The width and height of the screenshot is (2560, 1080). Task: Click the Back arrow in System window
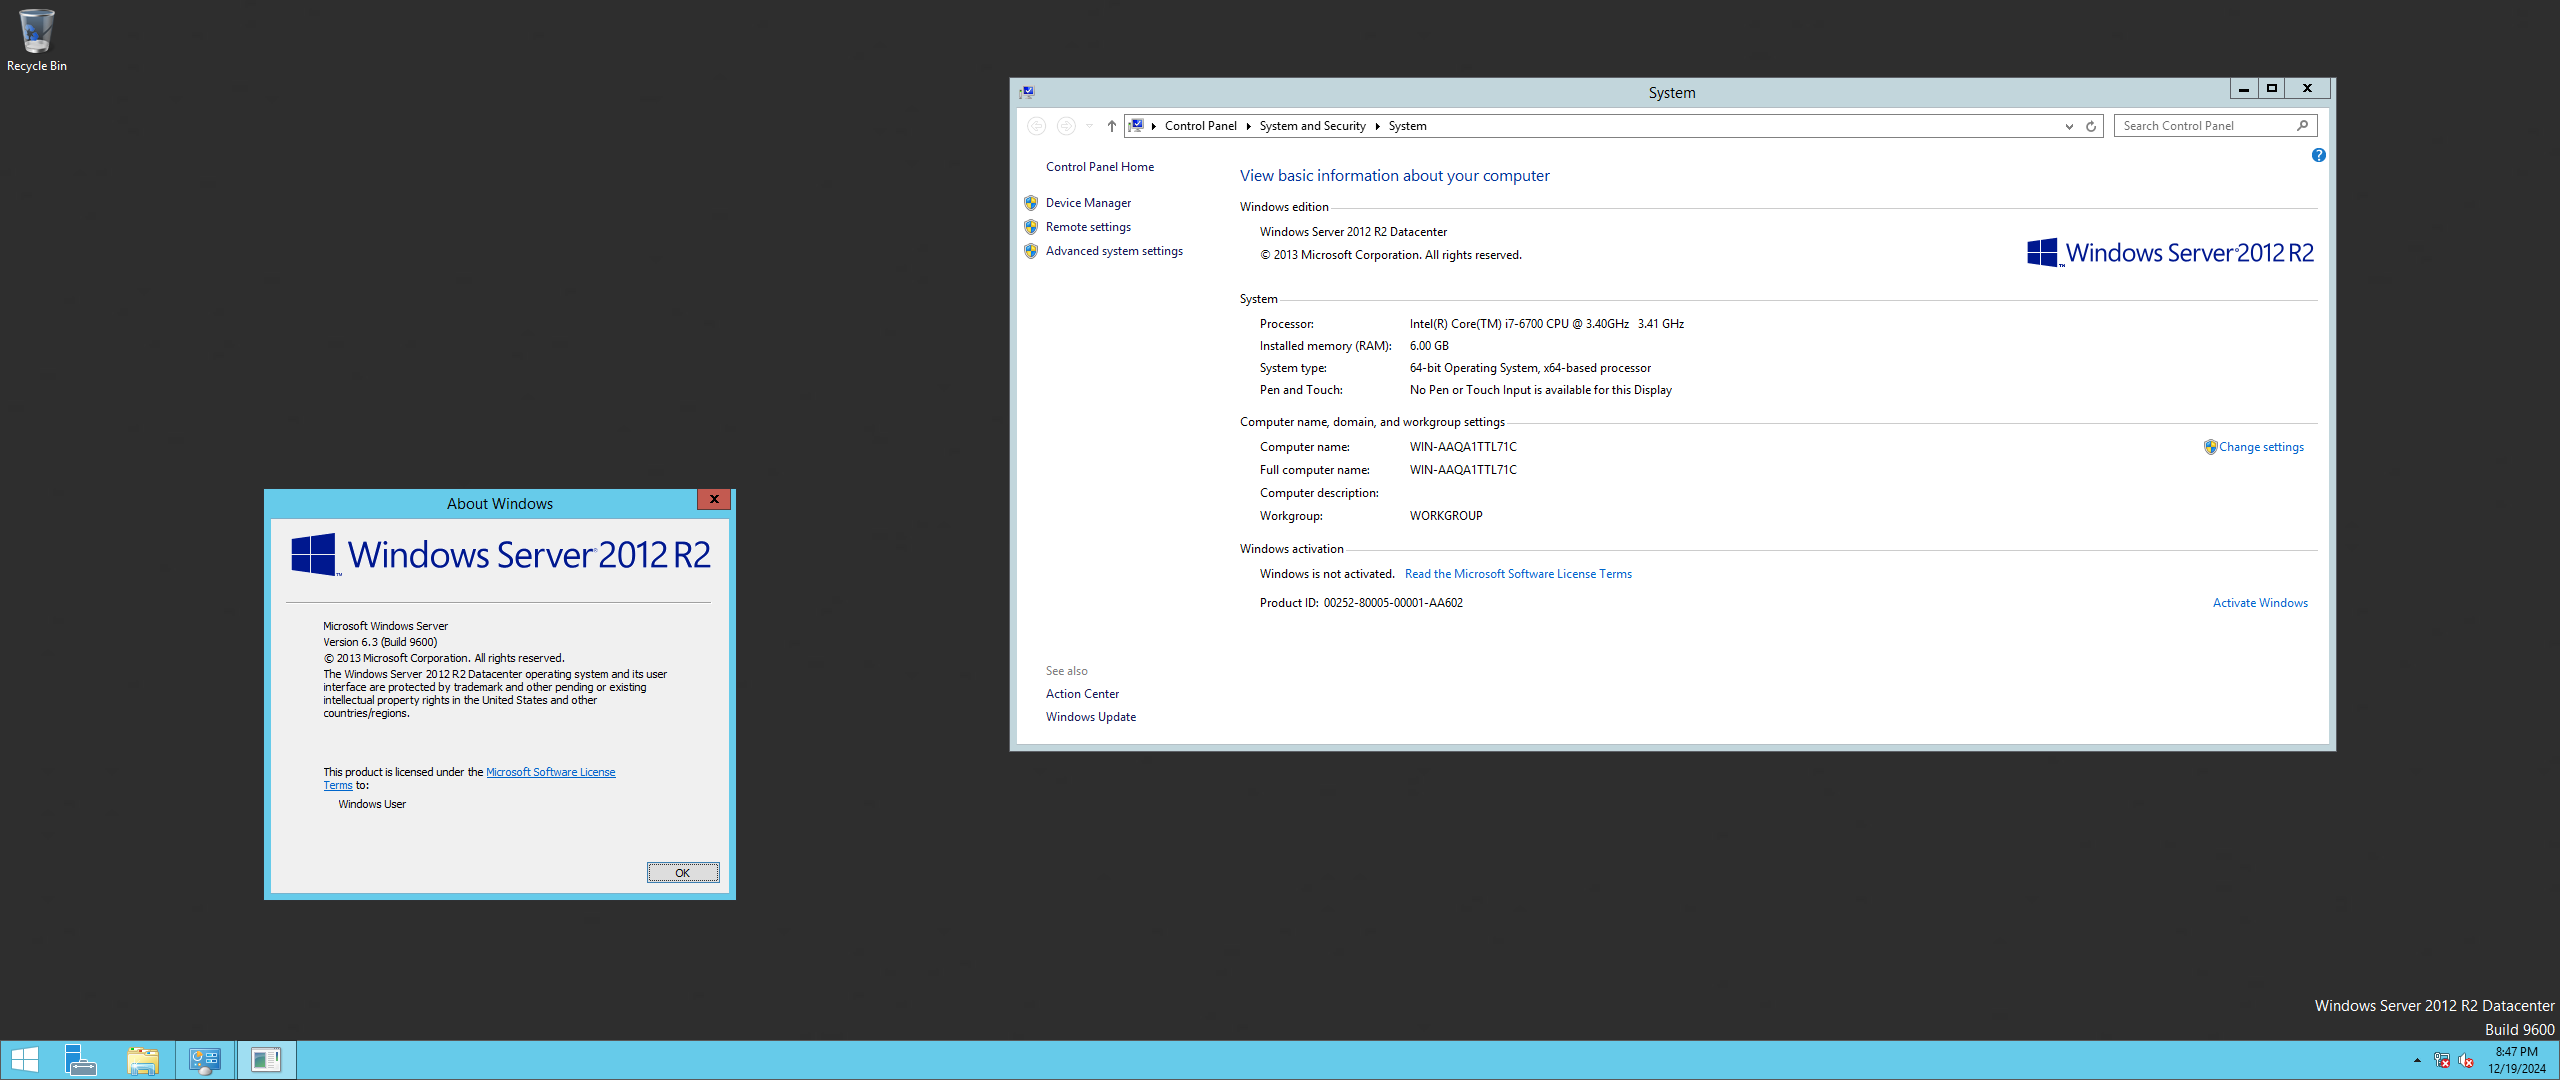1037,126
